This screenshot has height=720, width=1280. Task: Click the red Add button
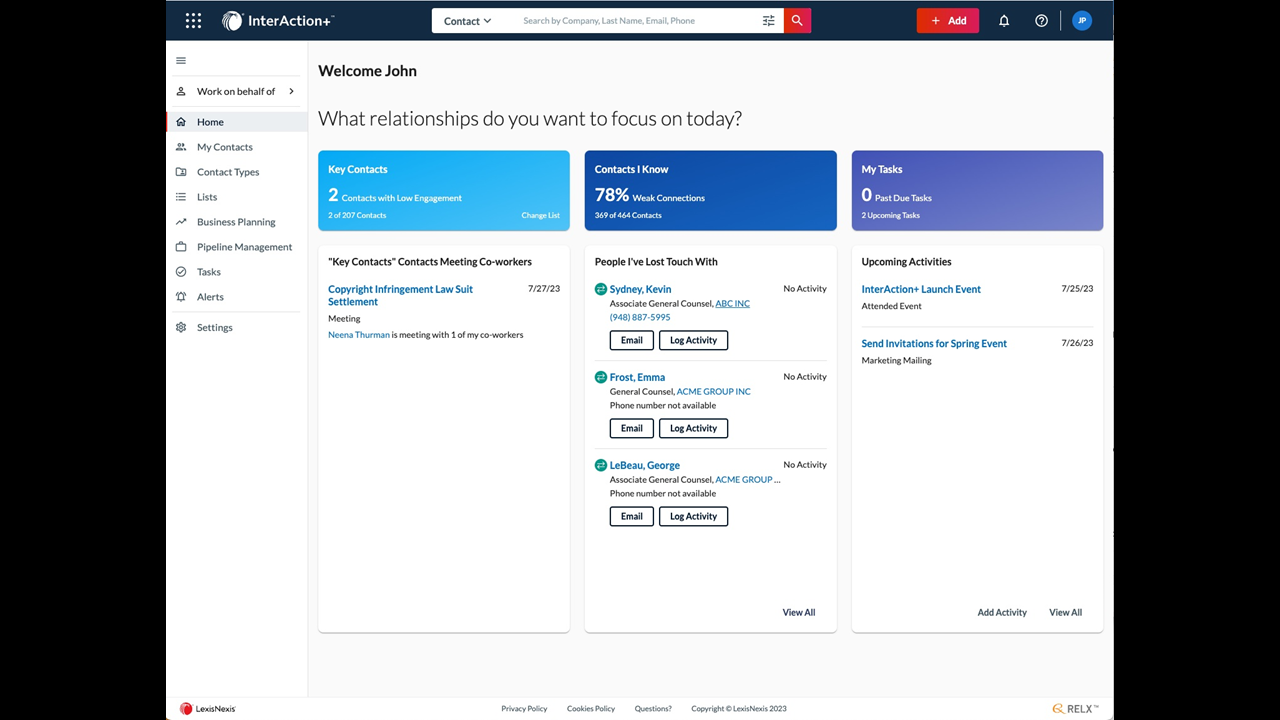(x=948, y=20)
